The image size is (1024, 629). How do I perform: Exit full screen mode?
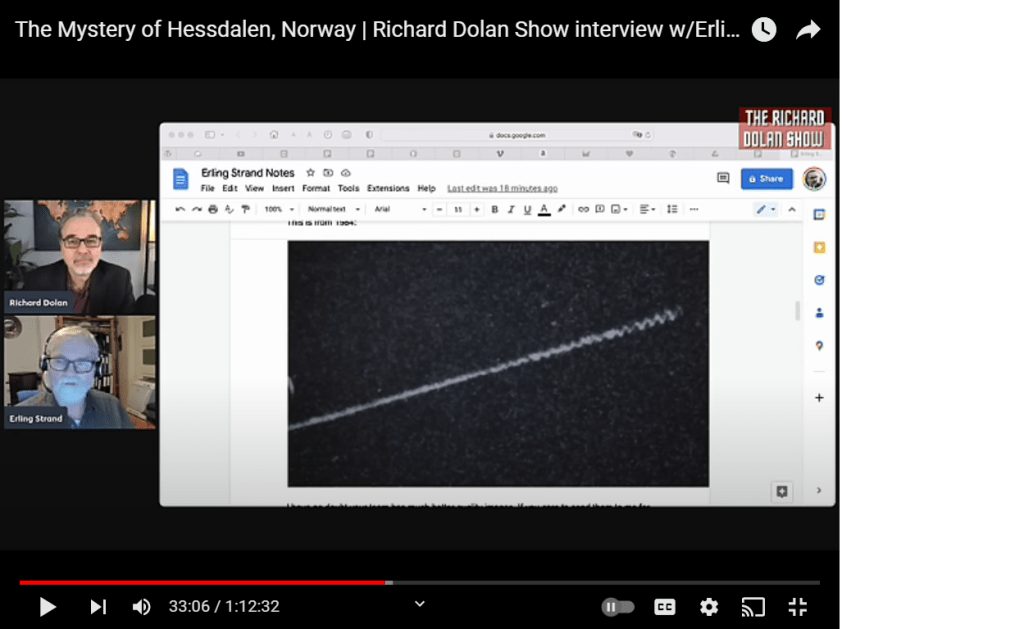[x=797, y=607]
